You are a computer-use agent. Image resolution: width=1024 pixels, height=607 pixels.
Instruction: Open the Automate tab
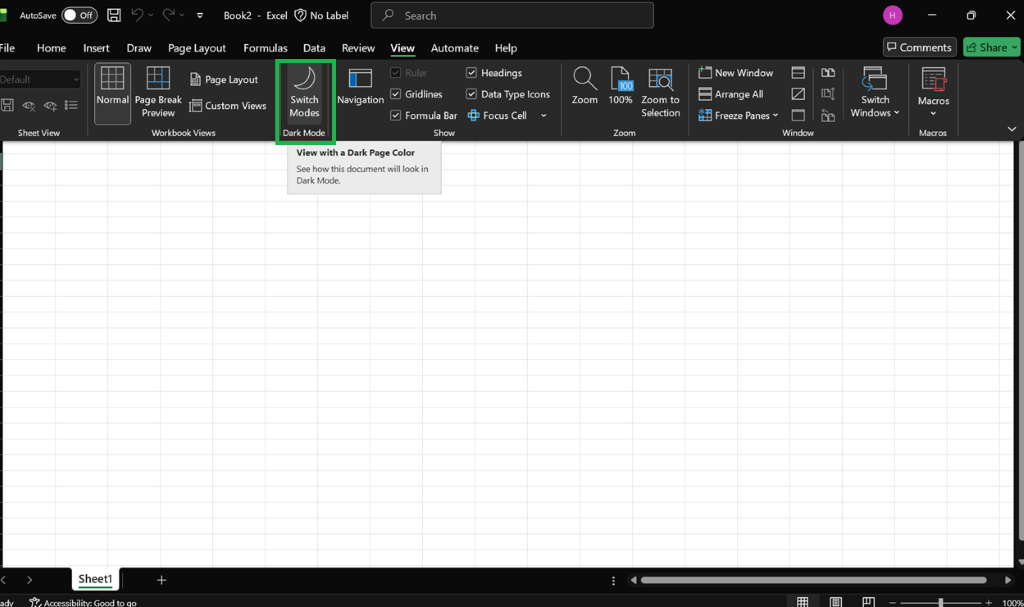coord(455,48)
